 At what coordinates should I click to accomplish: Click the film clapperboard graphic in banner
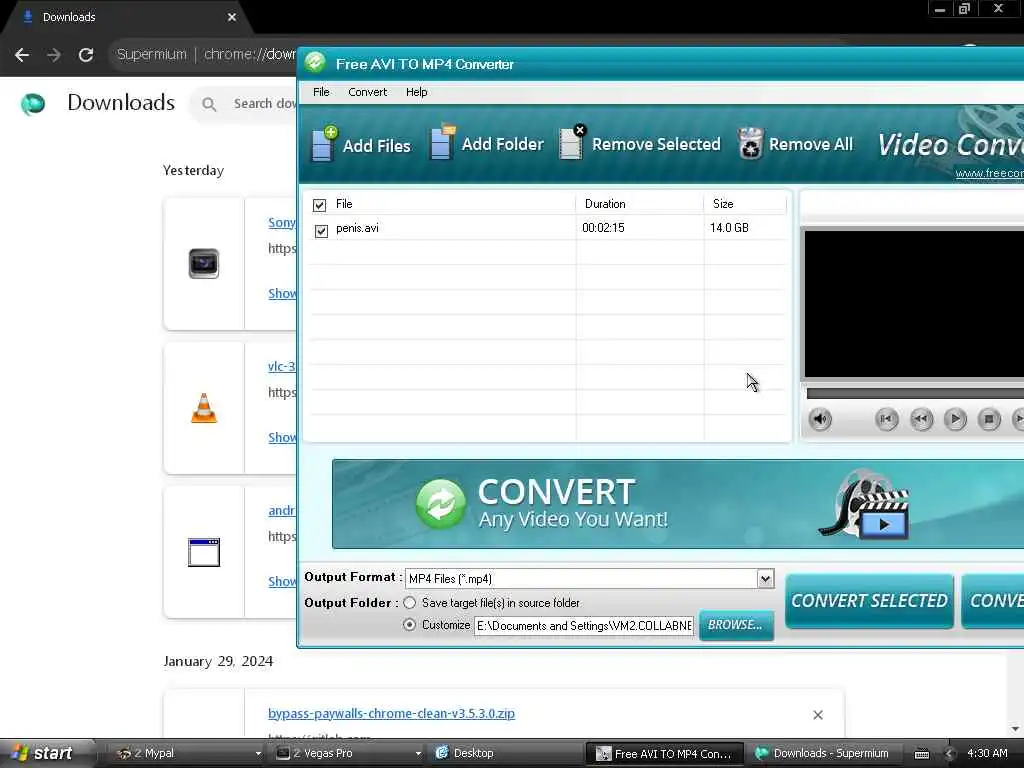863,504
